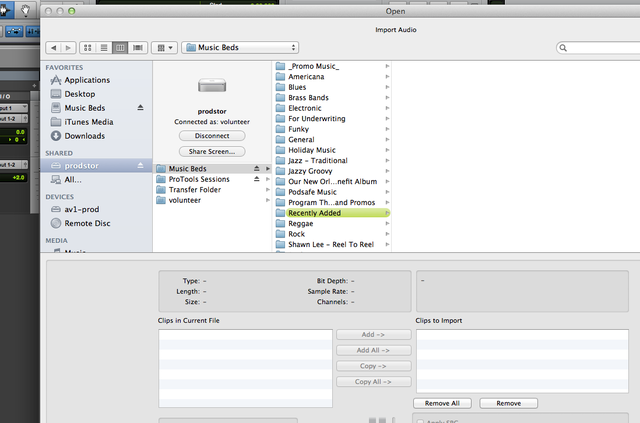Select Applications in the sidebar

click(x=87, y=80)
